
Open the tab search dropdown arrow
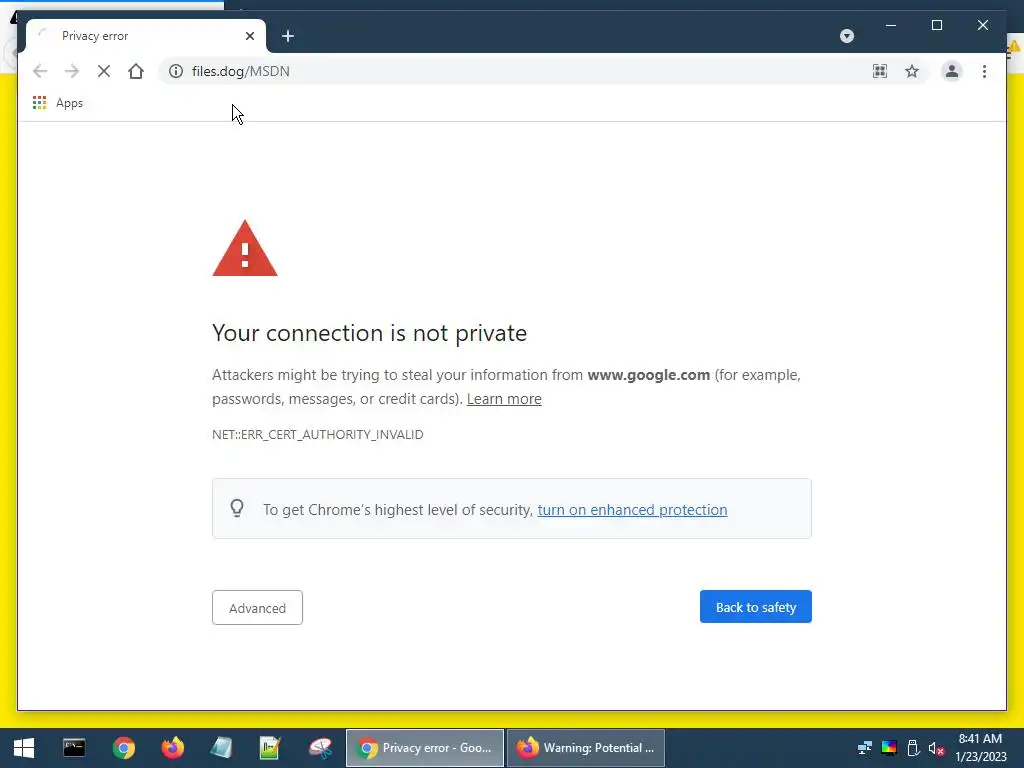[846, 36]
